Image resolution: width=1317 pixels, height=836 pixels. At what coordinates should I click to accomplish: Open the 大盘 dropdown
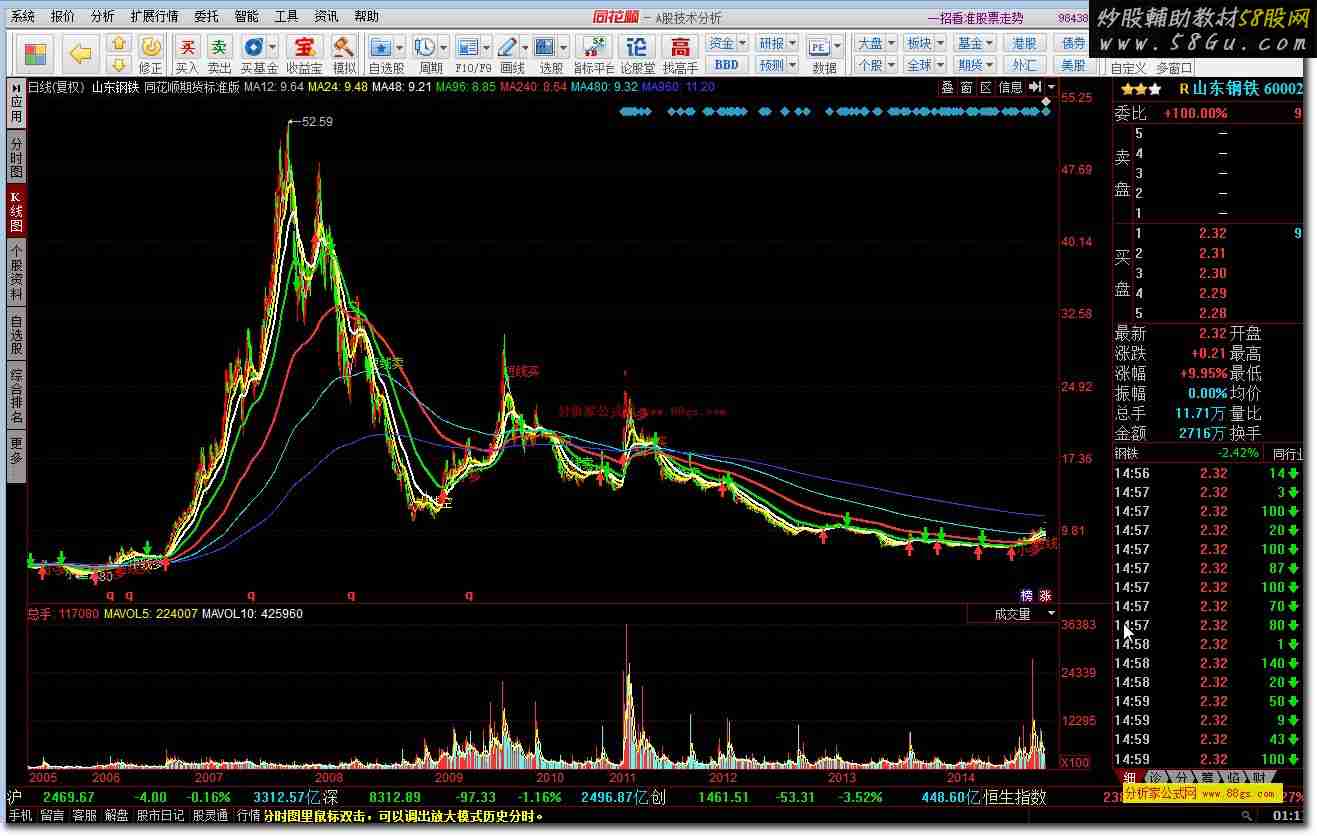875,43
